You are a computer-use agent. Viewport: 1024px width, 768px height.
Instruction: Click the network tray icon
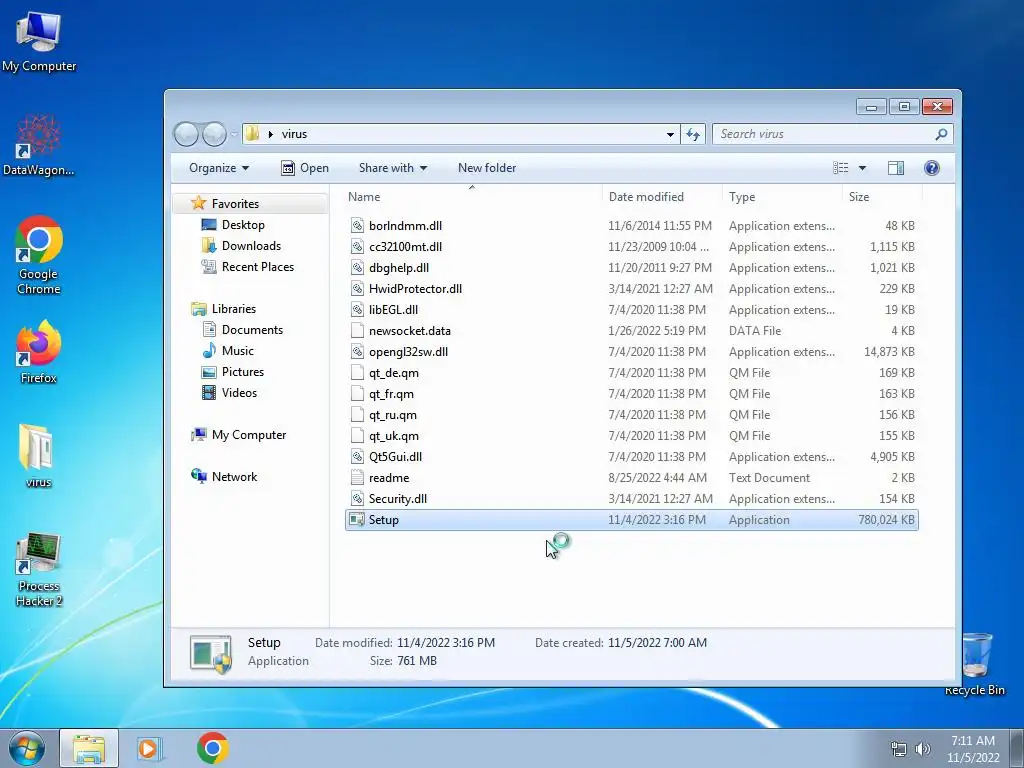pyautogui.click(x=899, y=750)
